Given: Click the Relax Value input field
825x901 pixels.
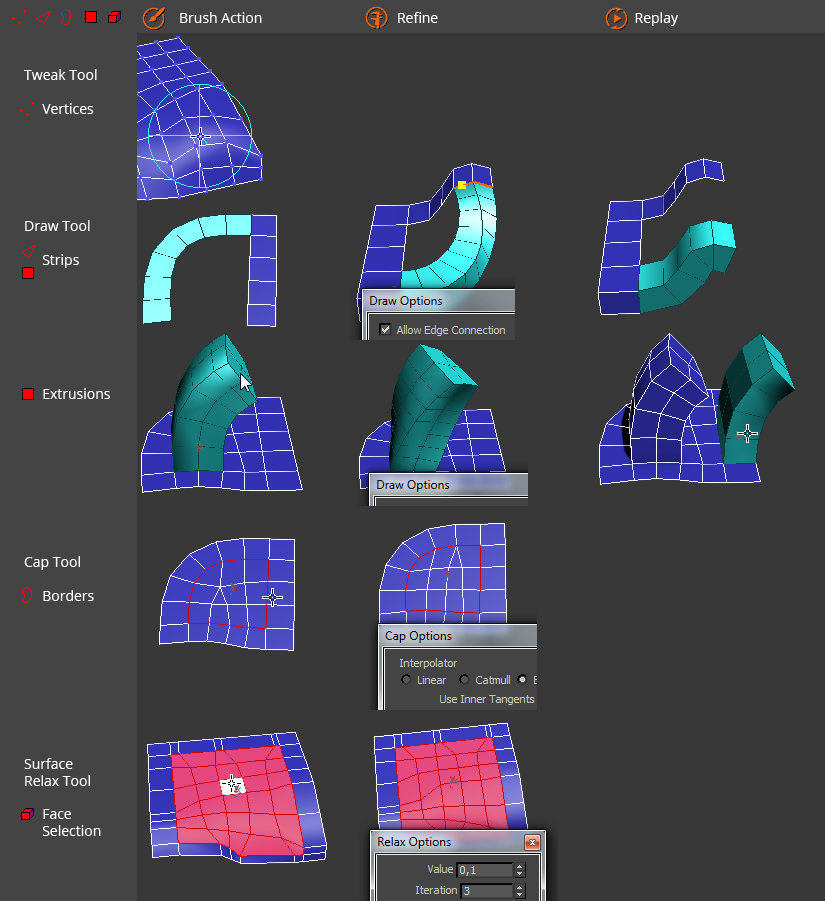Looking at the screenshot, I should [485, 870].
